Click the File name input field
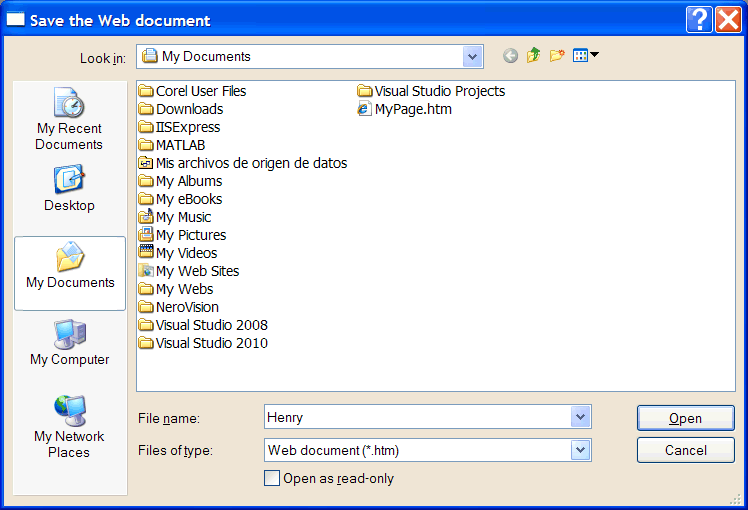Screen dimensions: 748x510 click(x=417, y=417)
